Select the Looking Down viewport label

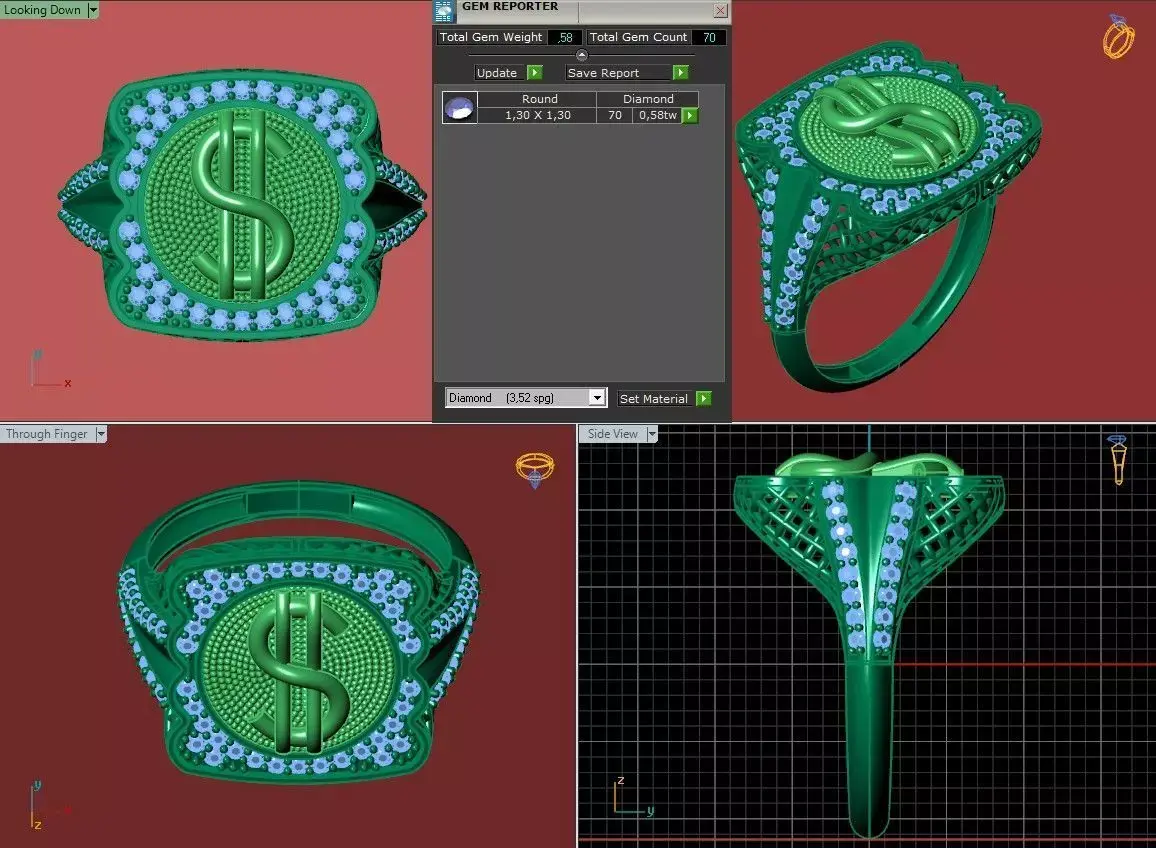click(42, 10)
